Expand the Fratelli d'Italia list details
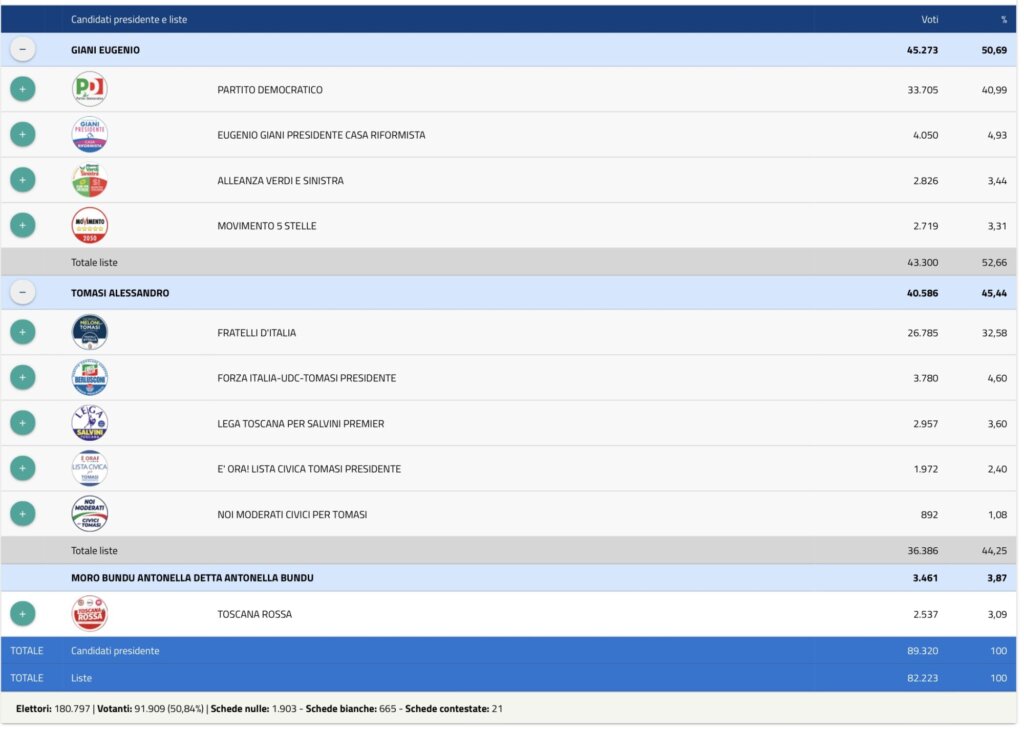This screenshot has height=731, width=1024. point(23,332)
